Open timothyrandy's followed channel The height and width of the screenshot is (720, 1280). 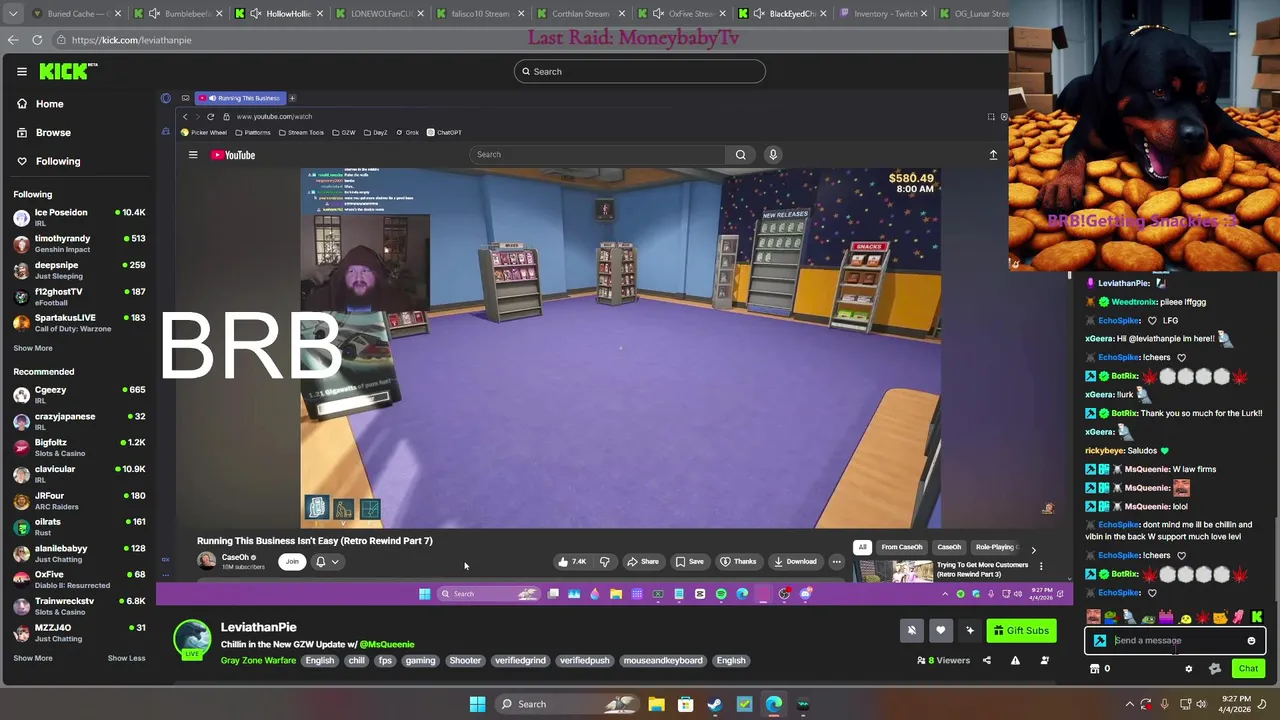79,243
